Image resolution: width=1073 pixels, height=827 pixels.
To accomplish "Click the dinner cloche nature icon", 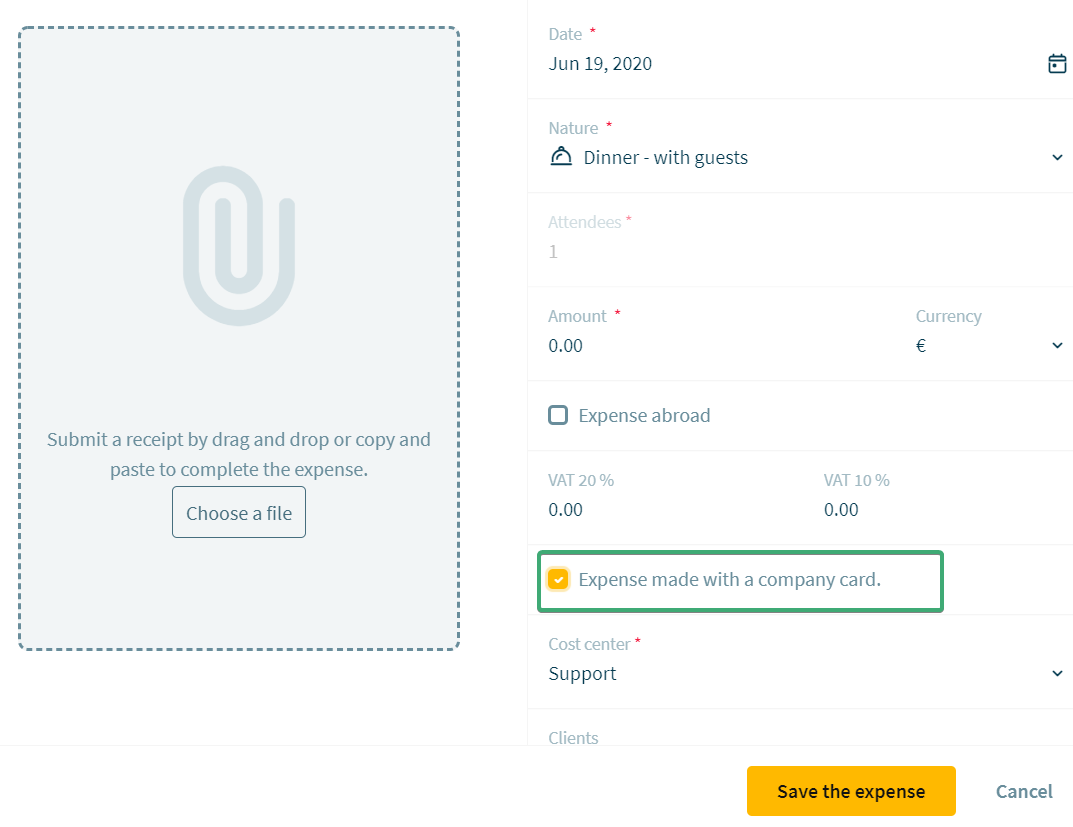I will [561, 157].
